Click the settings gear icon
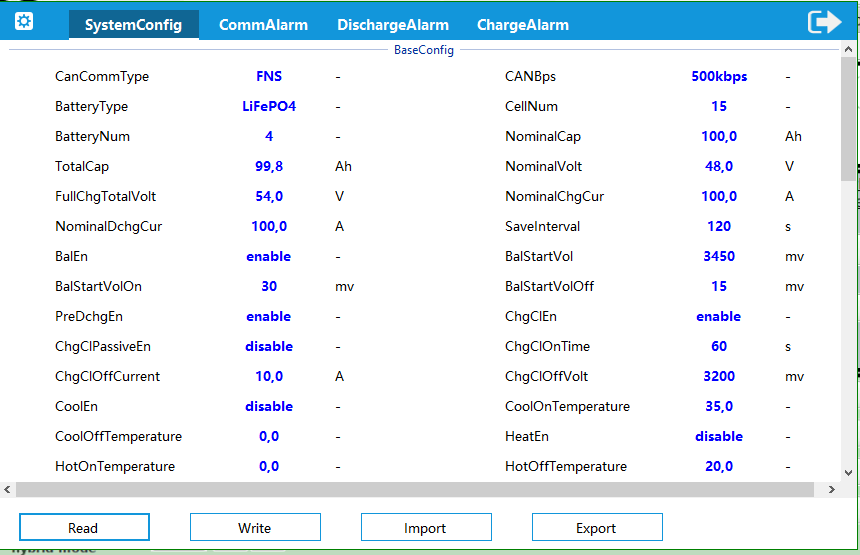 click(24, 22)
